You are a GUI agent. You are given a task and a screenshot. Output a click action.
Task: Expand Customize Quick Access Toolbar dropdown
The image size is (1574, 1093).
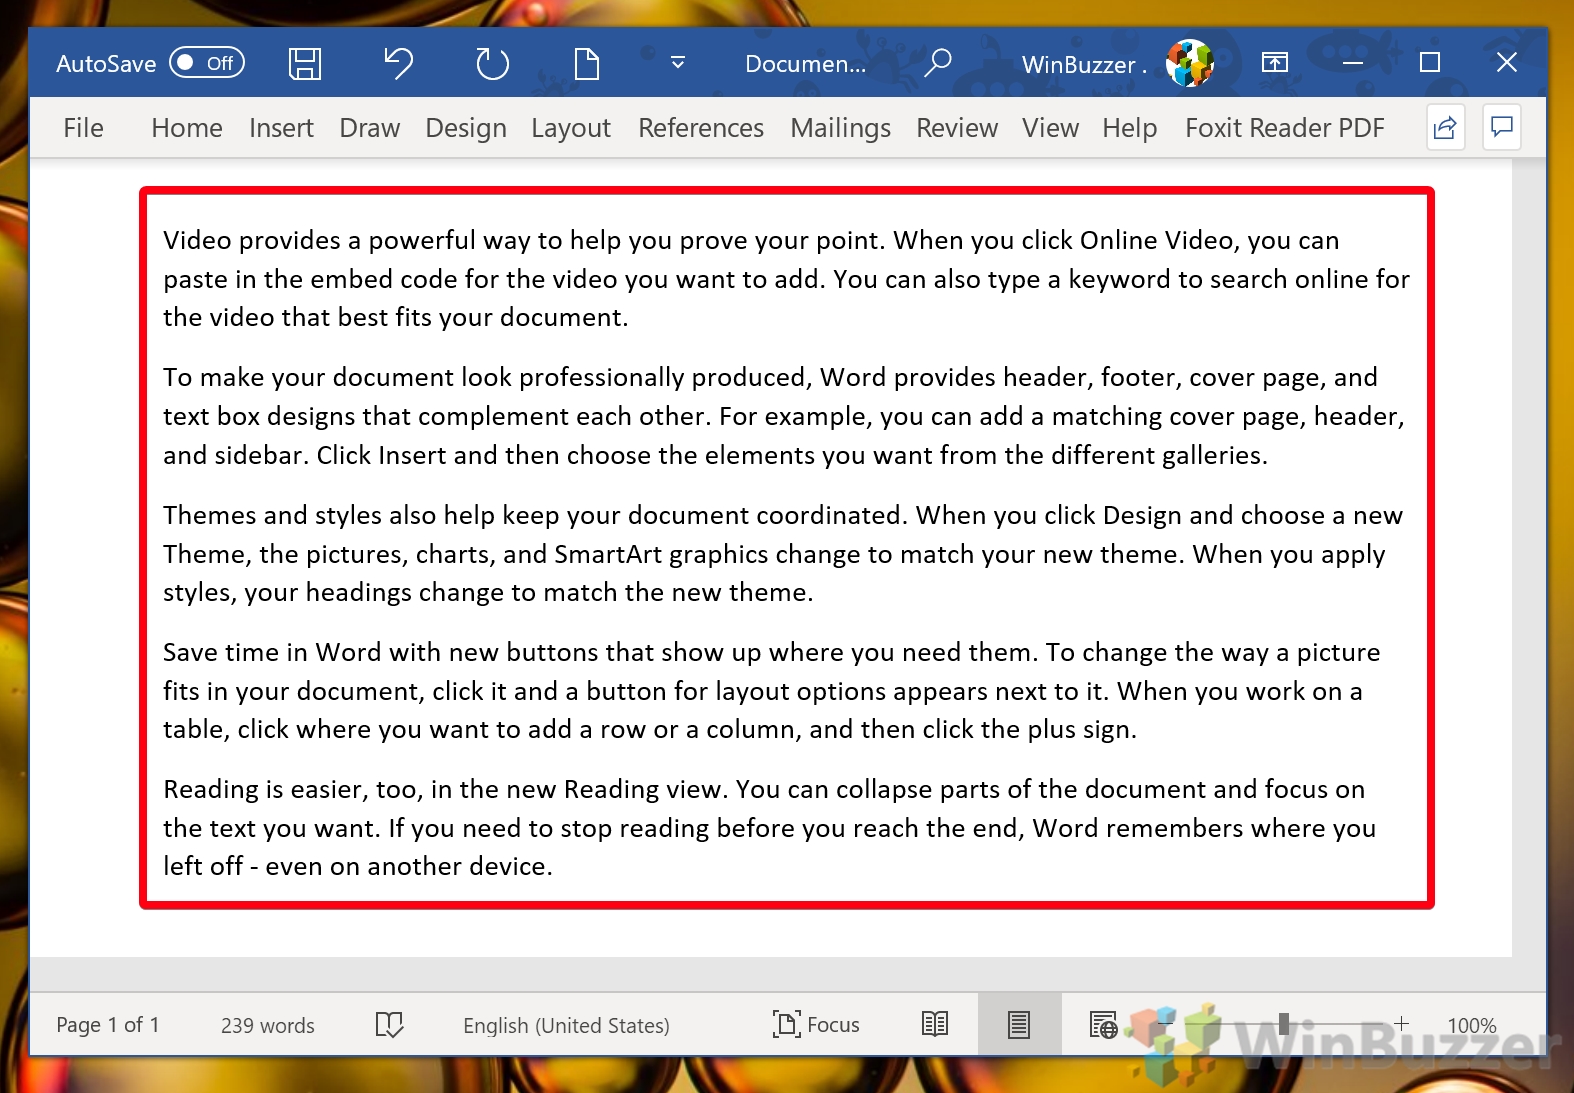click(x=678, y=63)
